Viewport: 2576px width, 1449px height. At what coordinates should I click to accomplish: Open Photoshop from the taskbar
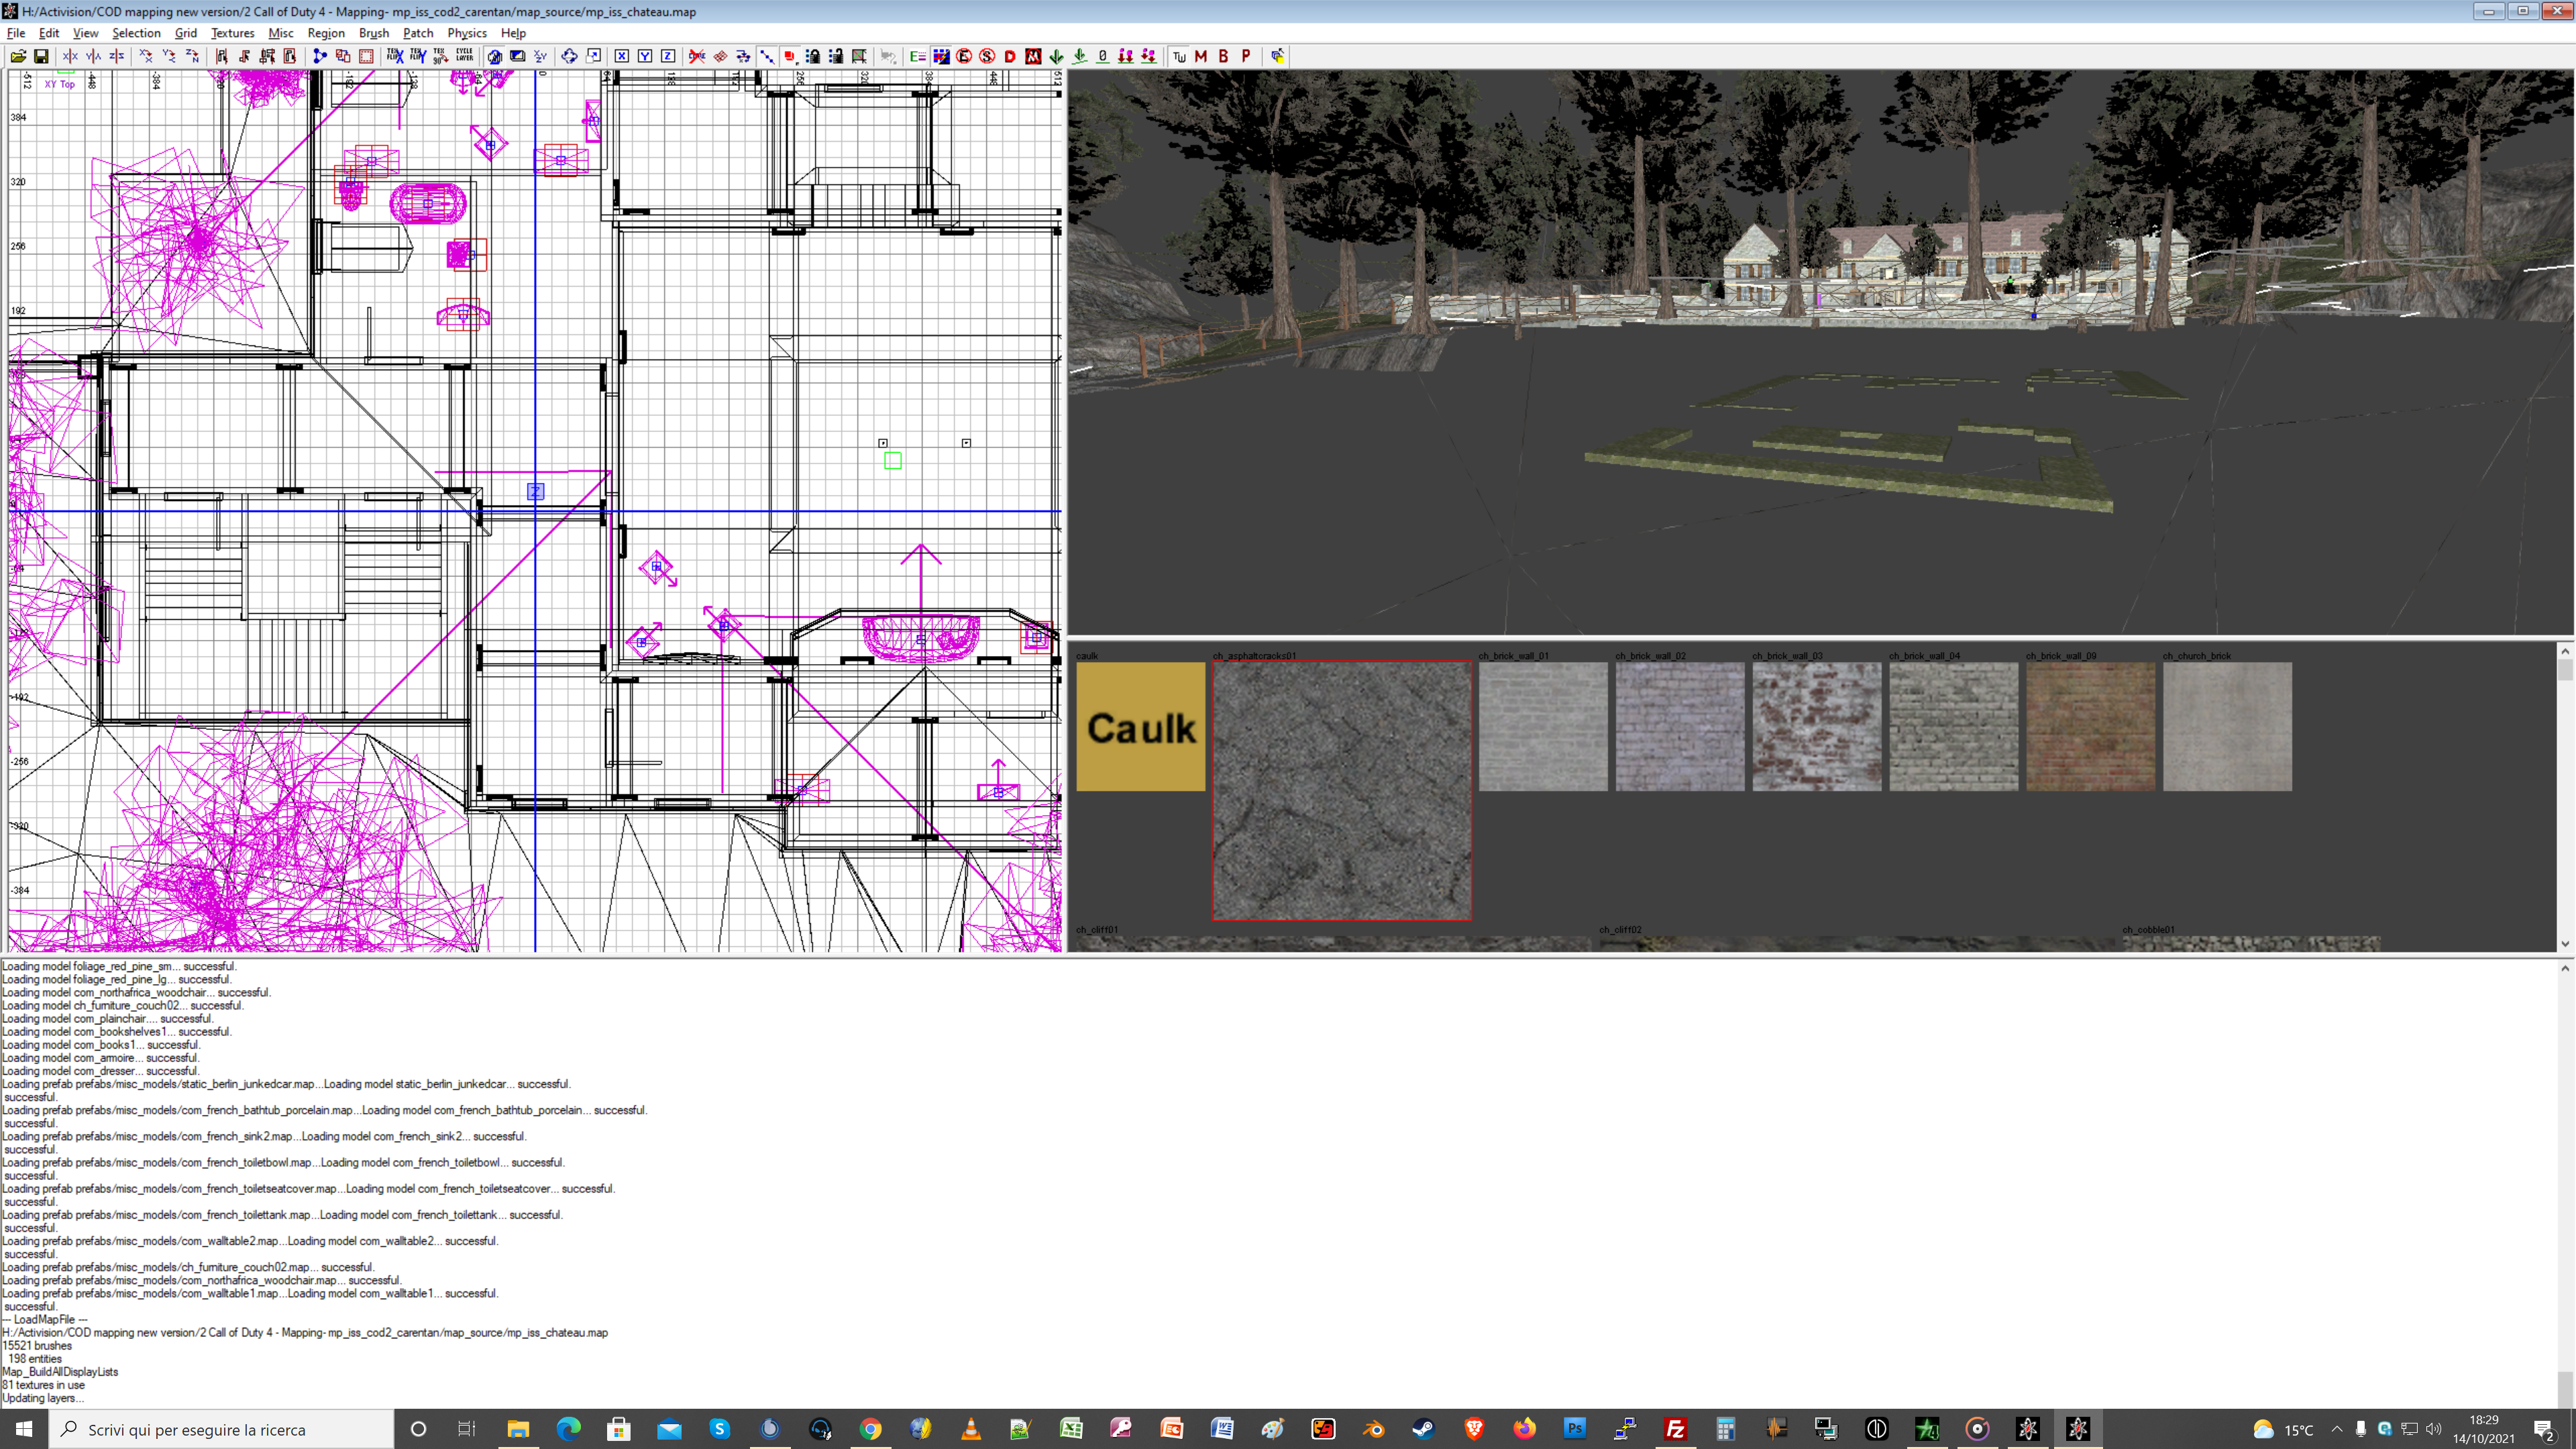pos(1574,1429)
